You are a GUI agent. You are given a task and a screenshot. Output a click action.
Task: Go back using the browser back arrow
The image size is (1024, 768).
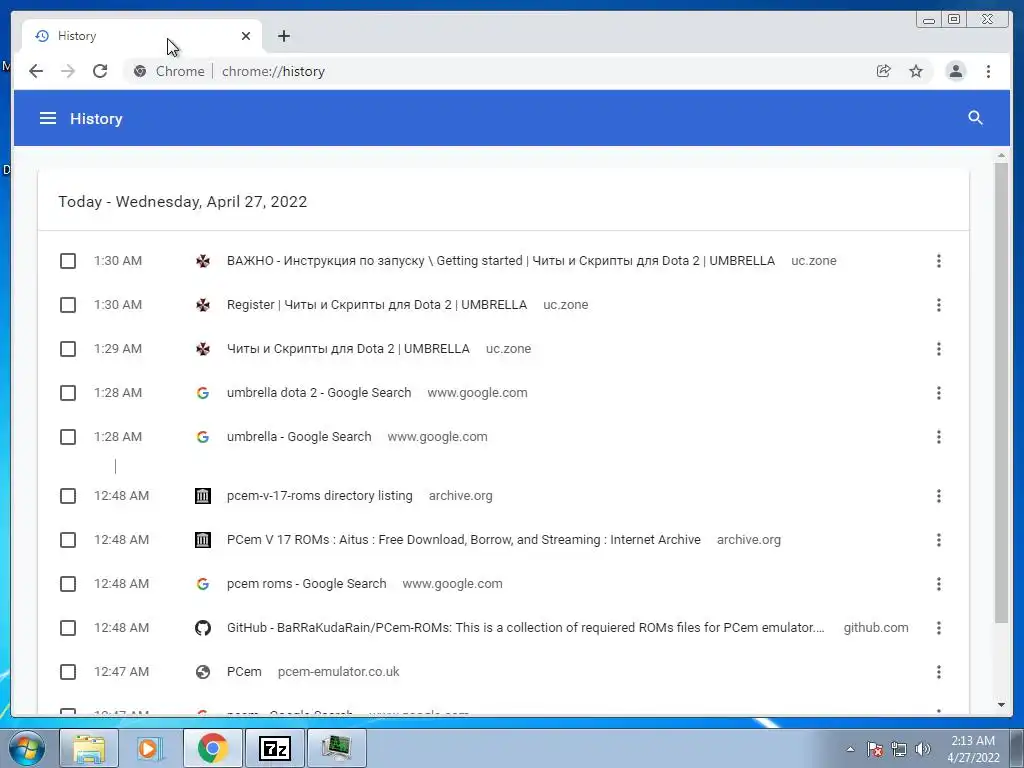[x=36, y=71]
